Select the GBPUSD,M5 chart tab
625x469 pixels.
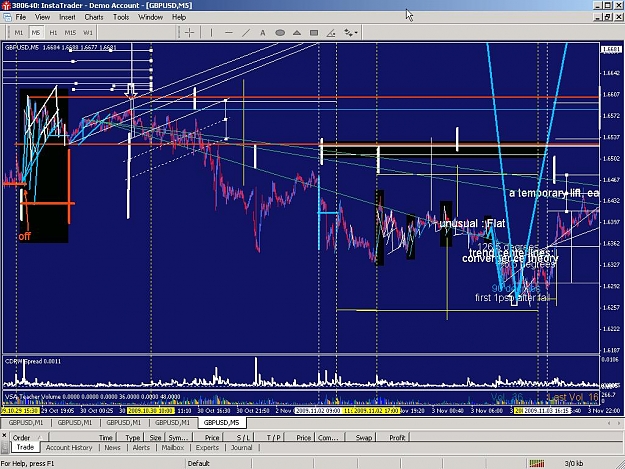point(221,422)
